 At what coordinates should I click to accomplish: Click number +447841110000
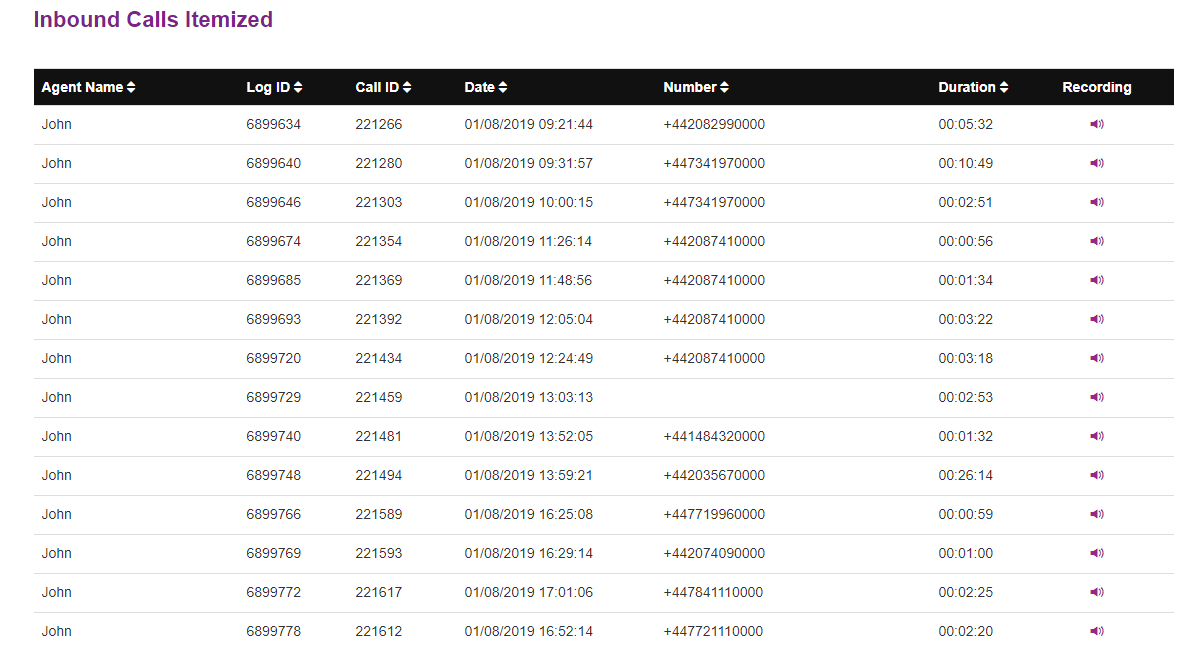713,593
